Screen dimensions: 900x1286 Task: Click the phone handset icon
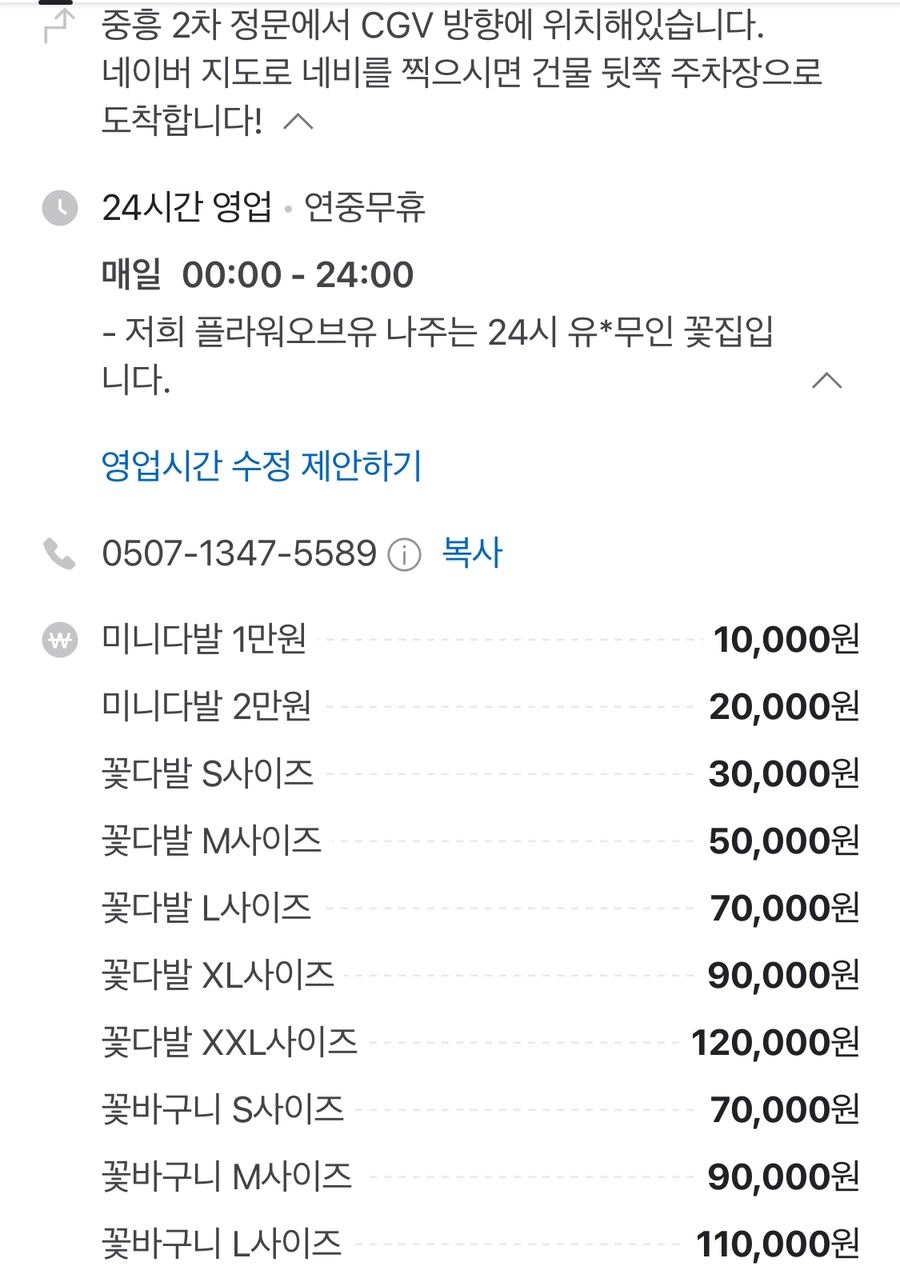pyautogui.click(x=60, y=553)
